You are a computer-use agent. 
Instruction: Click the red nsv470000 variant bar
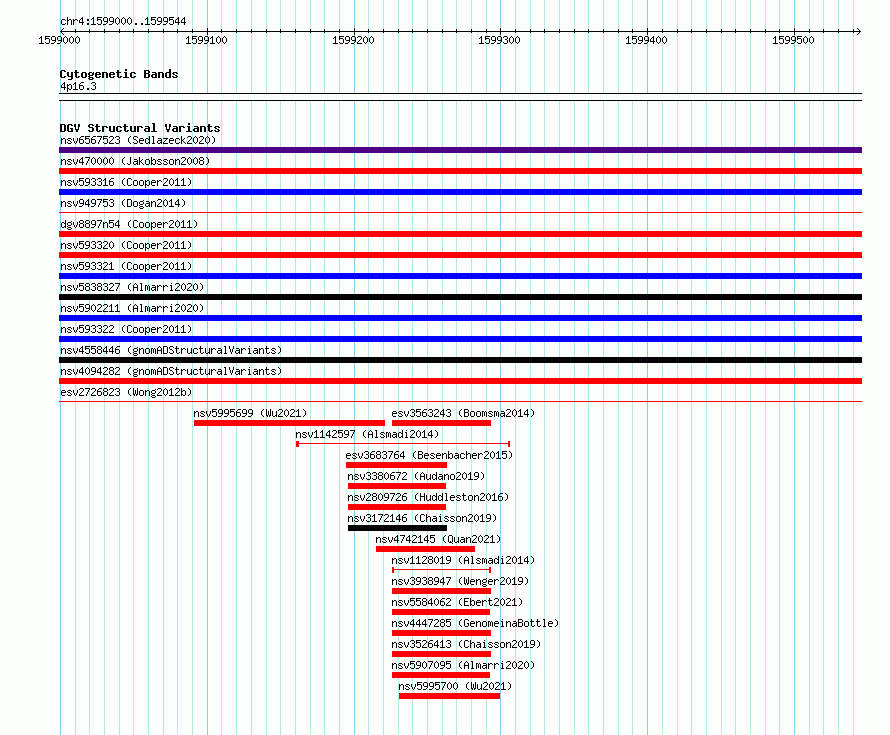tap(460, 171)
